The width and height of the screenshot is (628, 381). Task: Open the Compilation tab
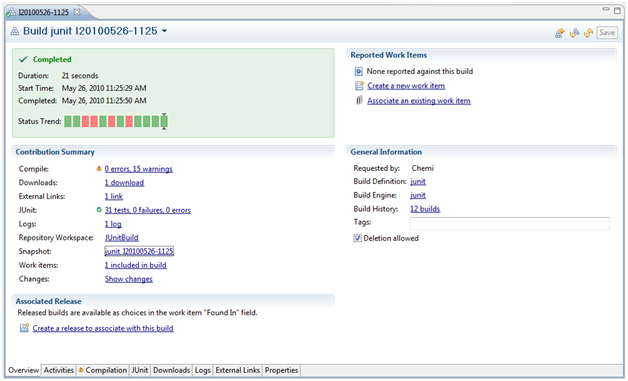click(x=103, y=370)
